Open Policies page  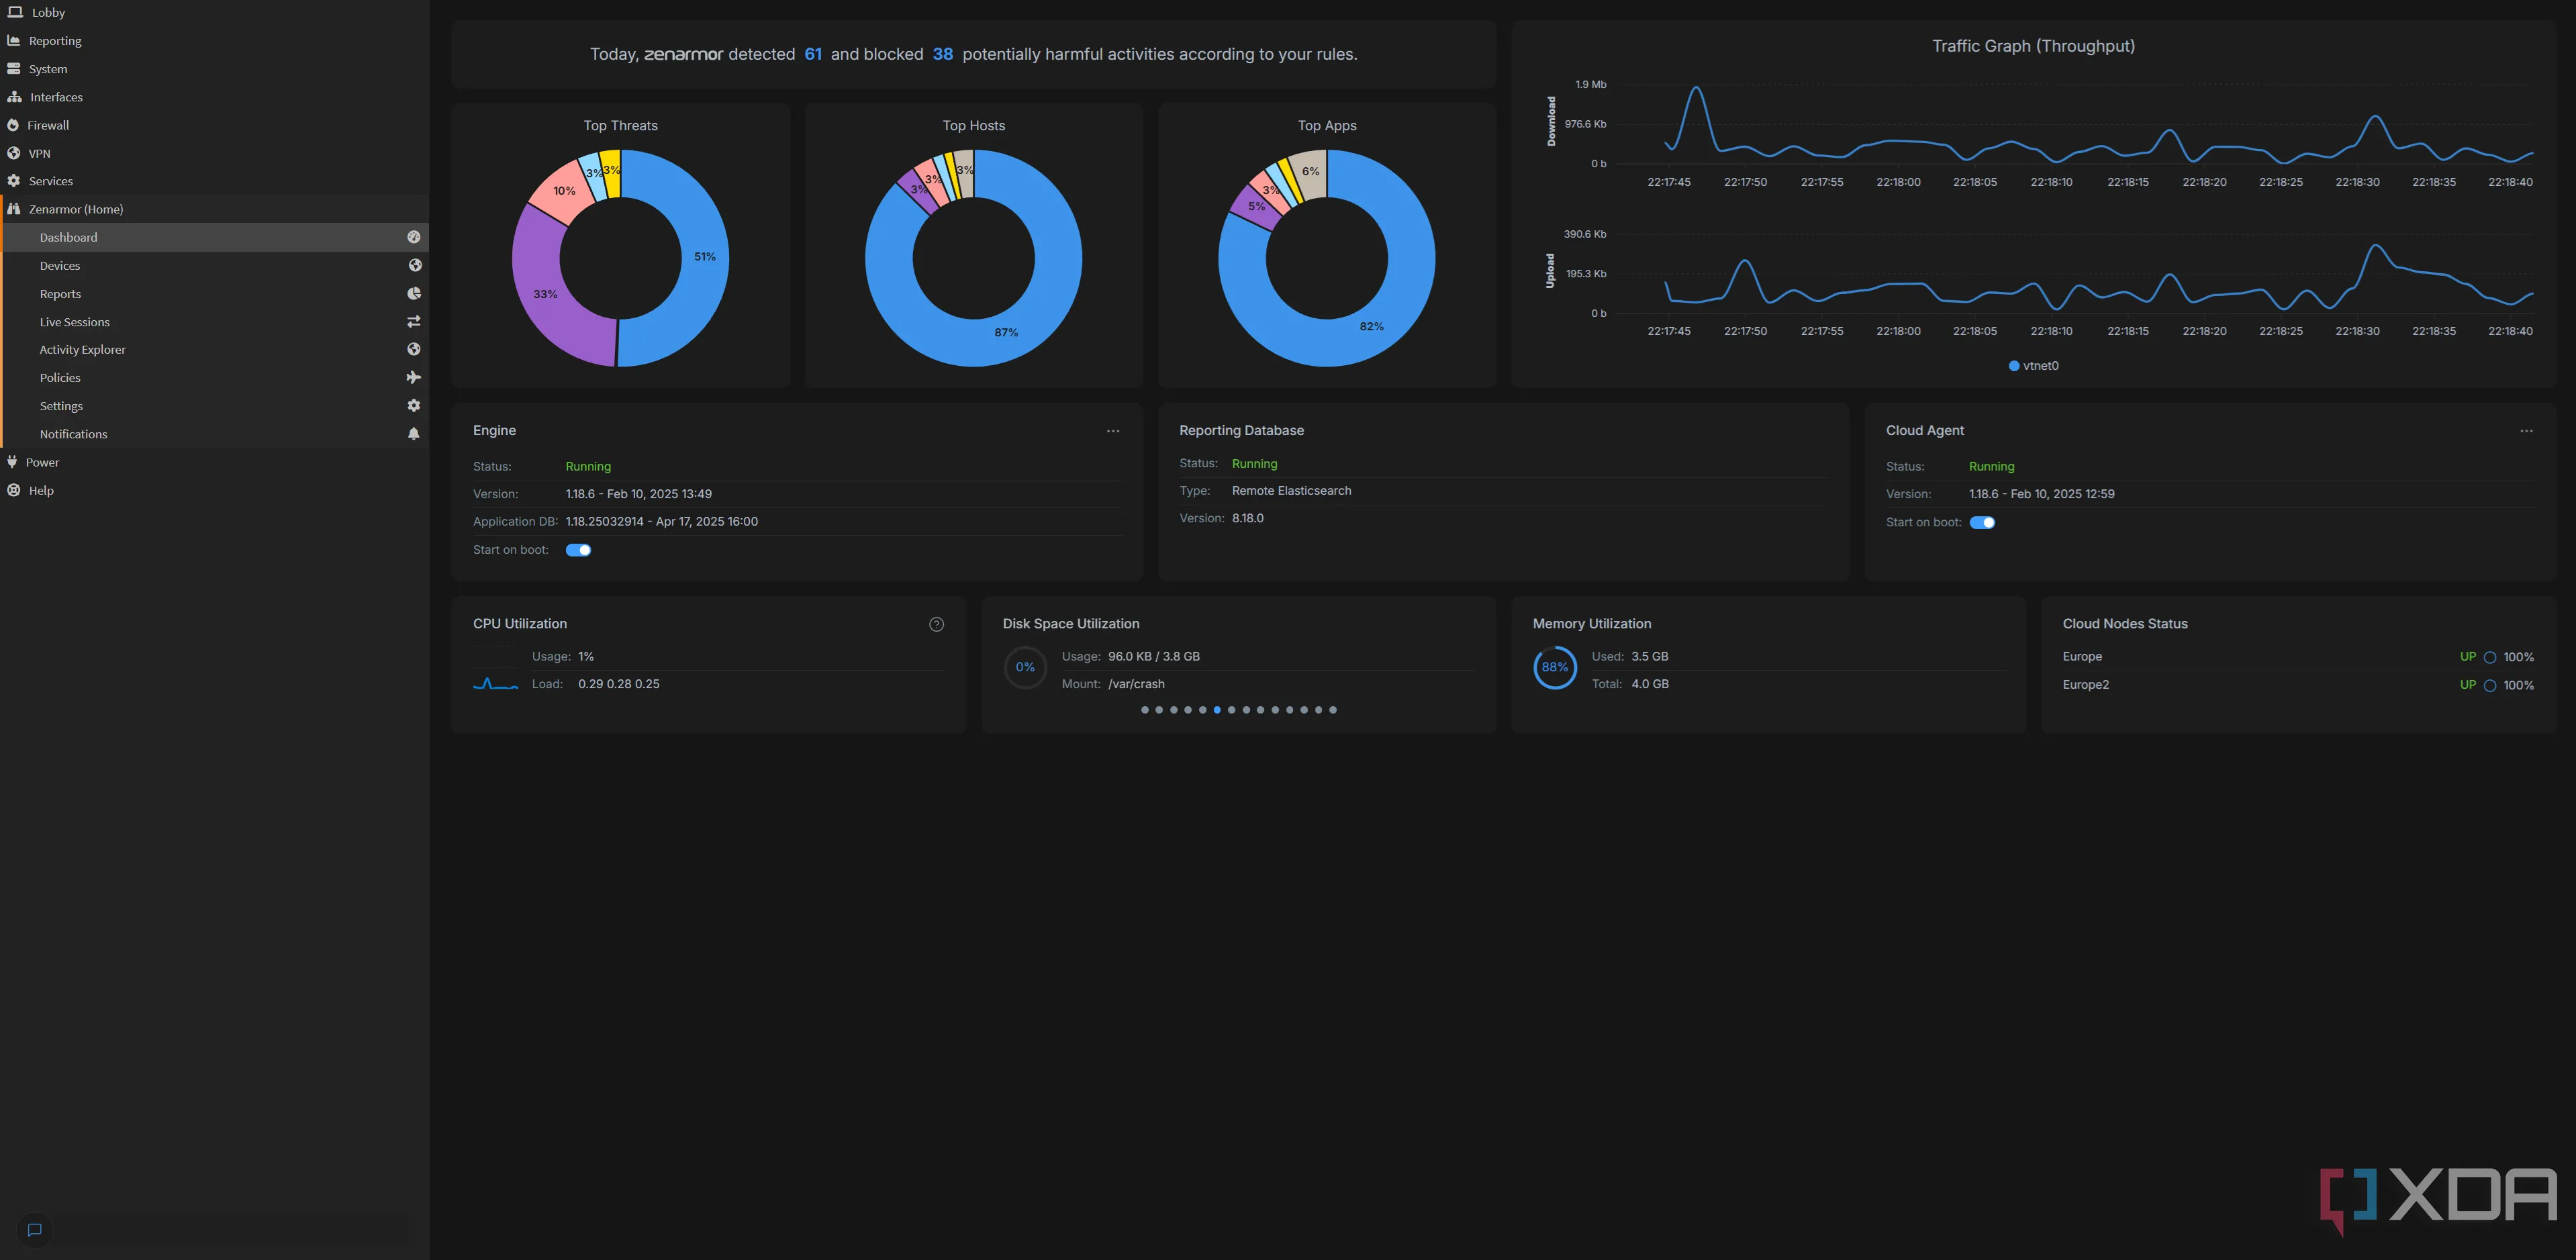point(216,378)
